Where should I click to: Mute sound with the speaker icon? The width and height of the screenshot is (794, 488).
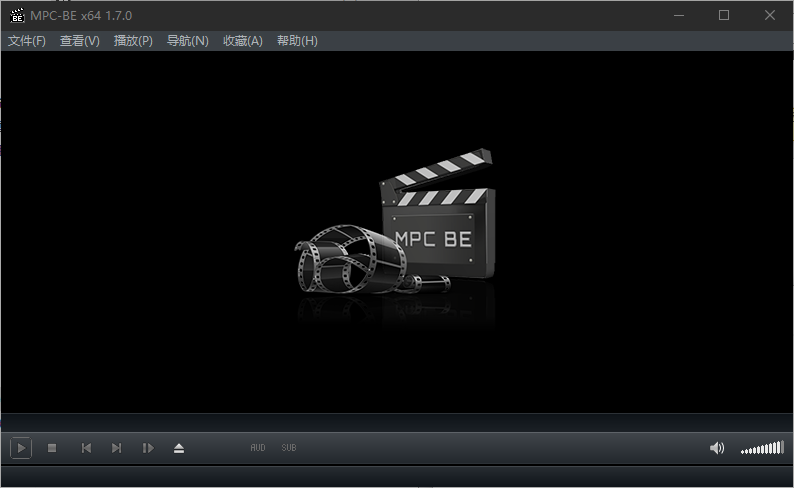(x=717, y=448)
